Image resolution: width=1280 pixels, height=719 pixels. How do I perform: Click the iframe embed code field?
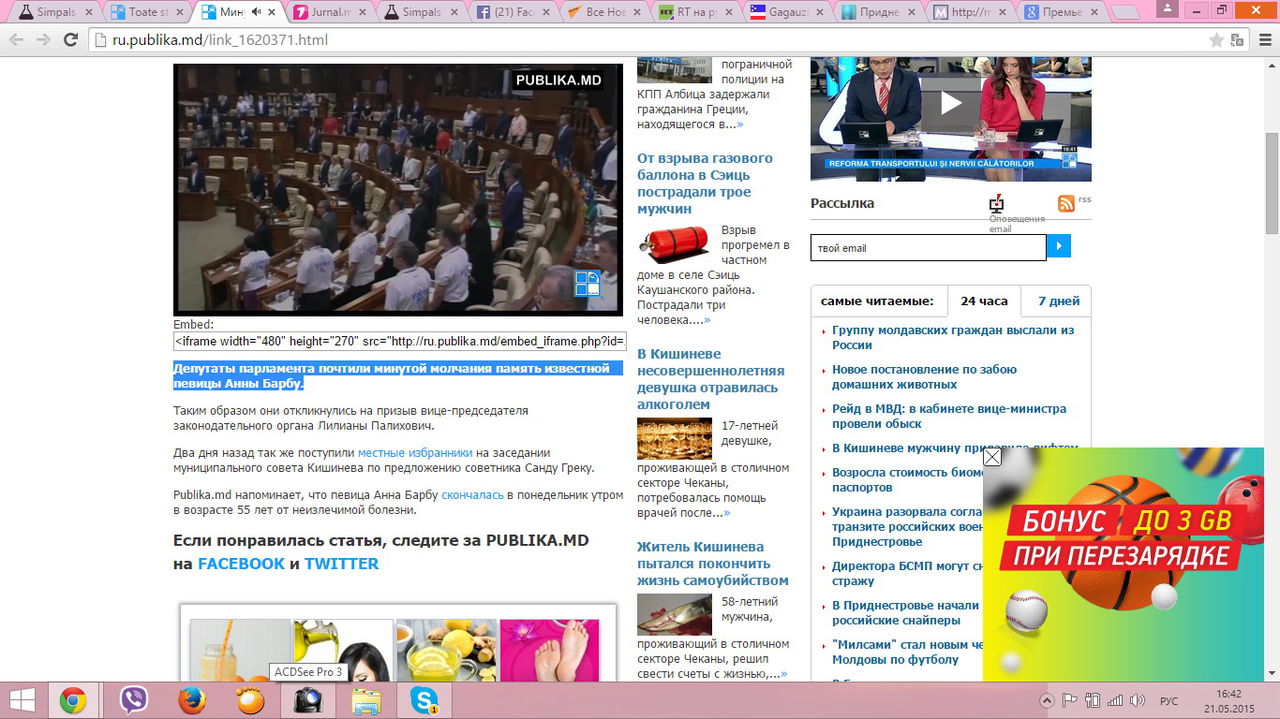[399, 341]
